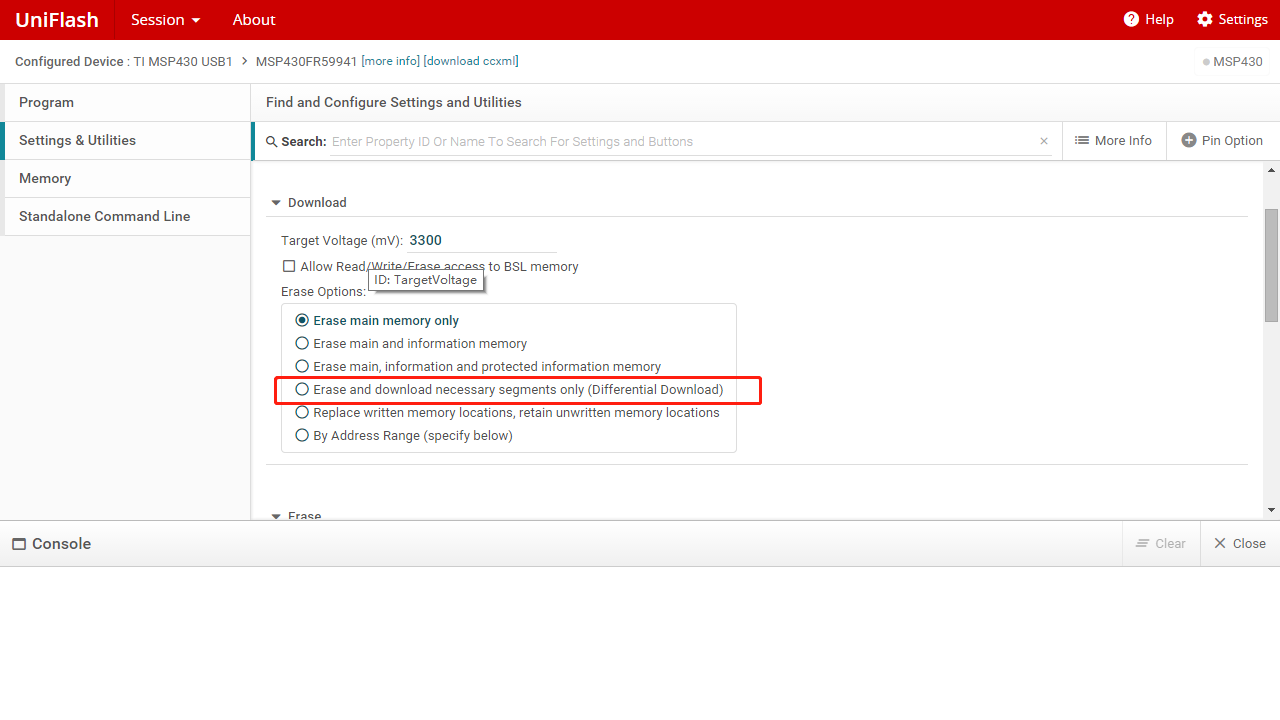The image size is (1280, 720).
Task: Click the settings panel scrollbar thumb
Action: (x=1272, y=265)
